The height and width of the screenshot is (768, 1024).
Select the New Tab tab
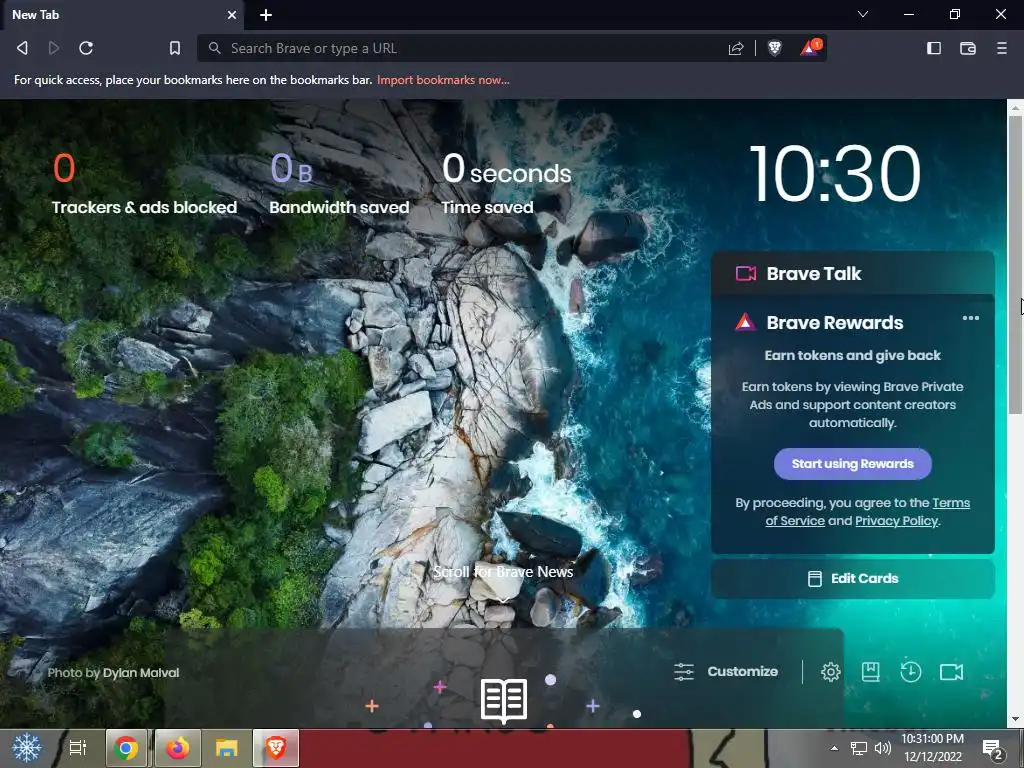(x=122, y=15)
